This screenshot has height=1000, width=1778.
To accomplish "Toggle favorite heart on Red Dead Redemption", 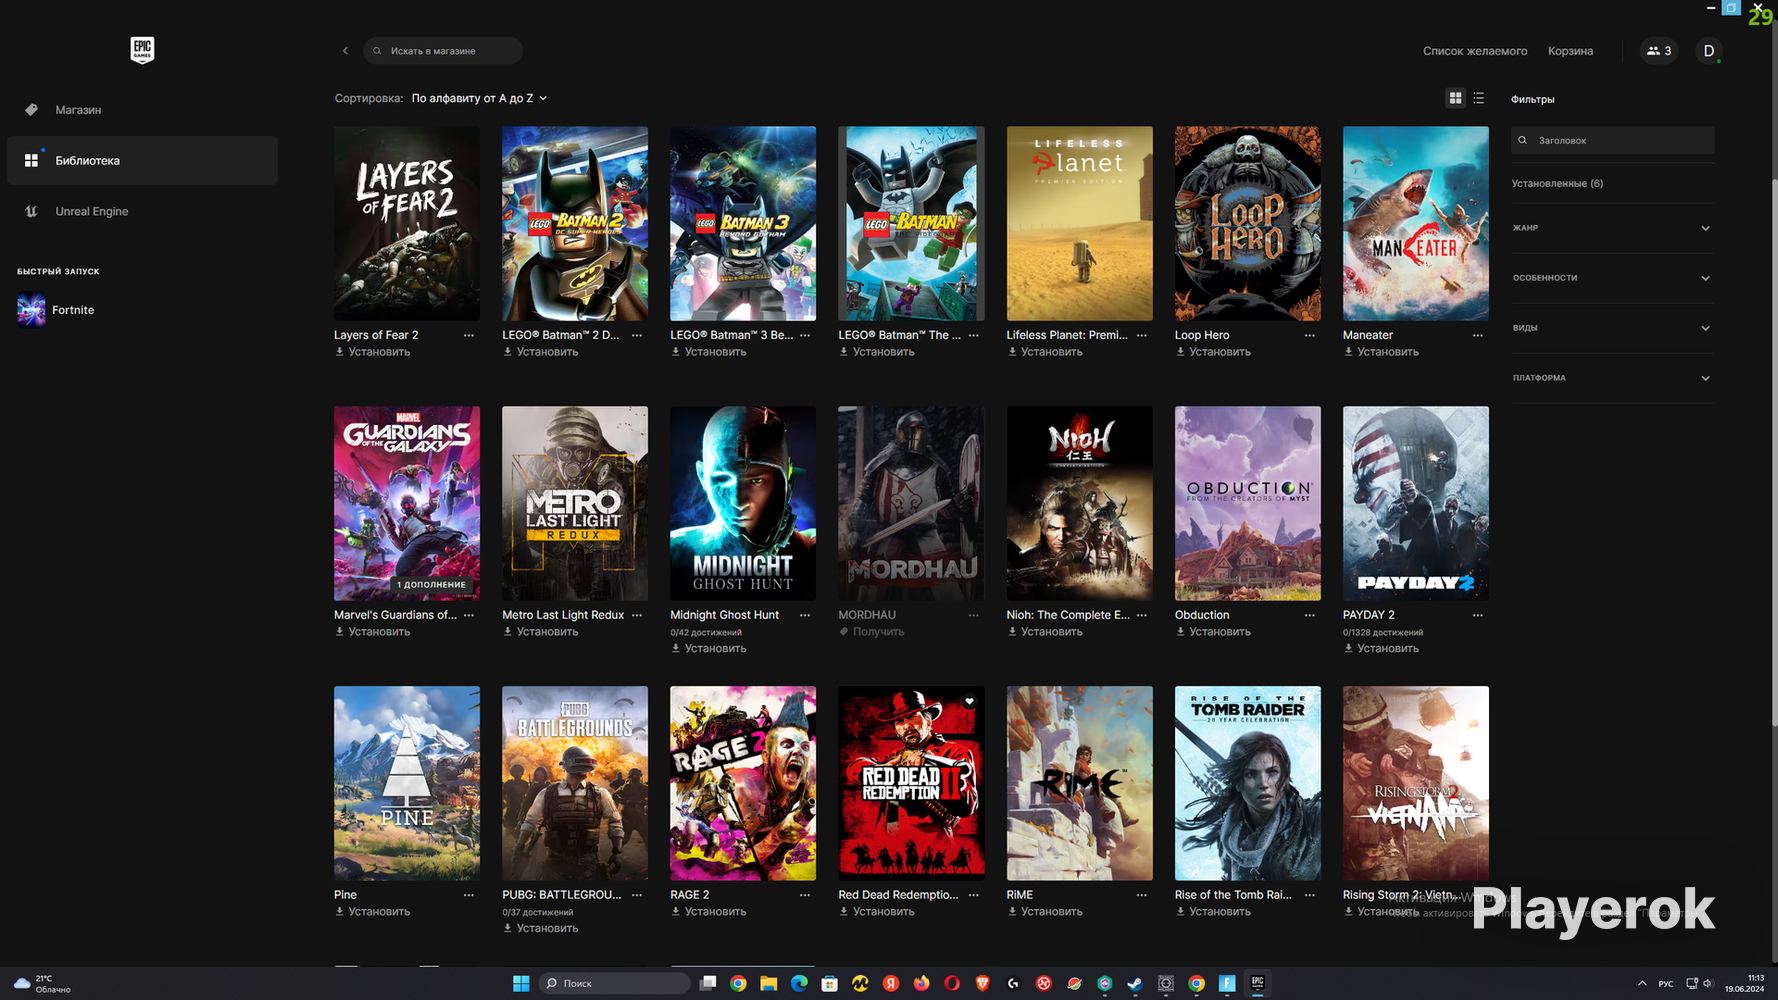I will (x=969, y=701).
